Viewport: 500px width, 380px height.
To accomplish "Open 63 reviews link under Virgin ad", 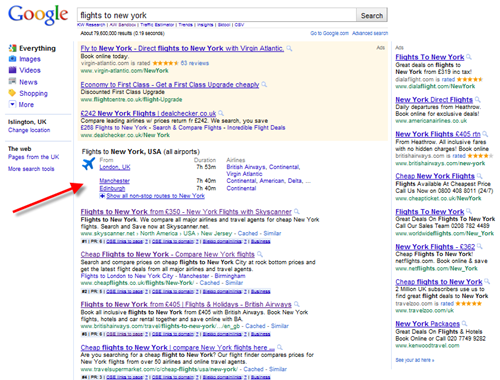I will coord(195,63).
